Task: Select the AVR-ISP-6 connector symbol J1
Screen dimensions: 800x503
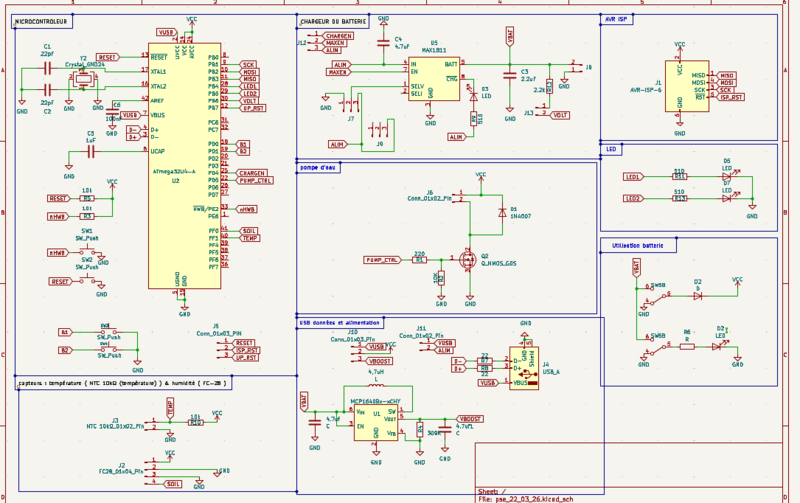Action: [687, 86]
